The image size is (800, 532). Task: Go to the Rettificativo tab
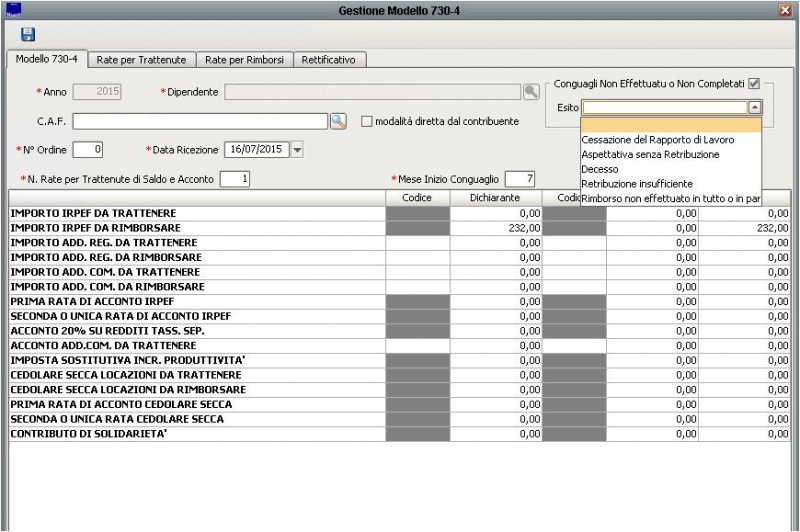328,60
